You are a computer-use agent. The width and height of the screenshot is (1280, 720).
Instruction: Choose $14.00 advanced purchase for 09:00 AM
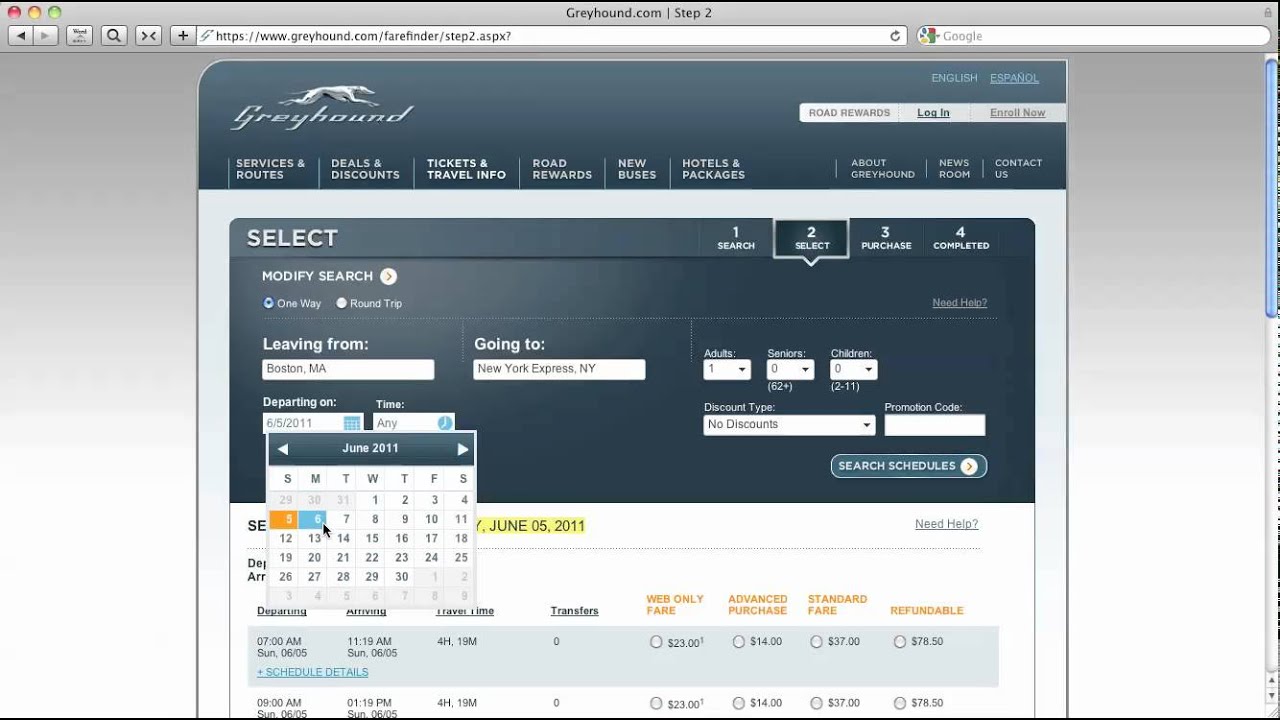pyautogui.click(x=738, y=703)
